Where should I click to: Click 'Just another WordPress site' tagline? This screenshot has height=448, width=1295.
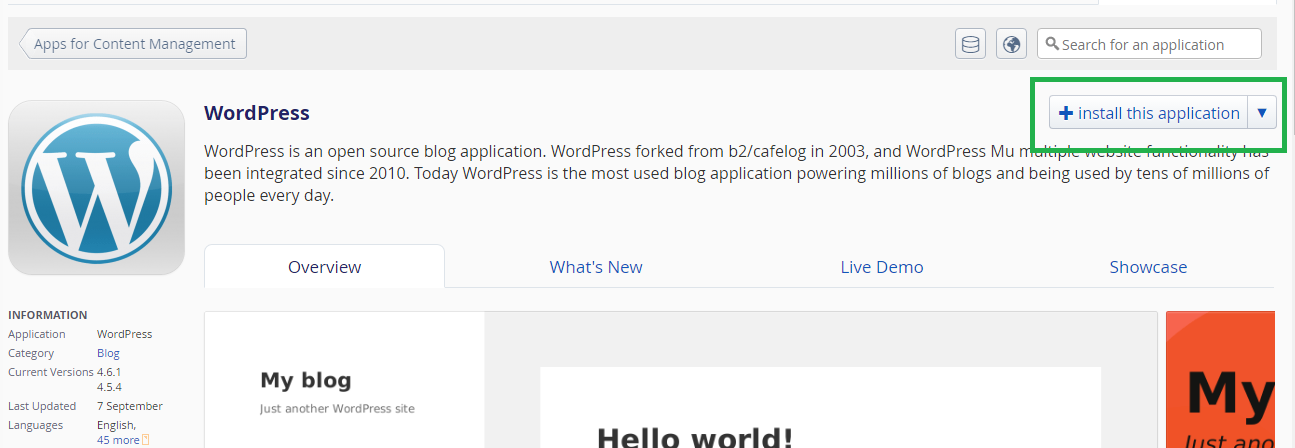coord(337,408)
